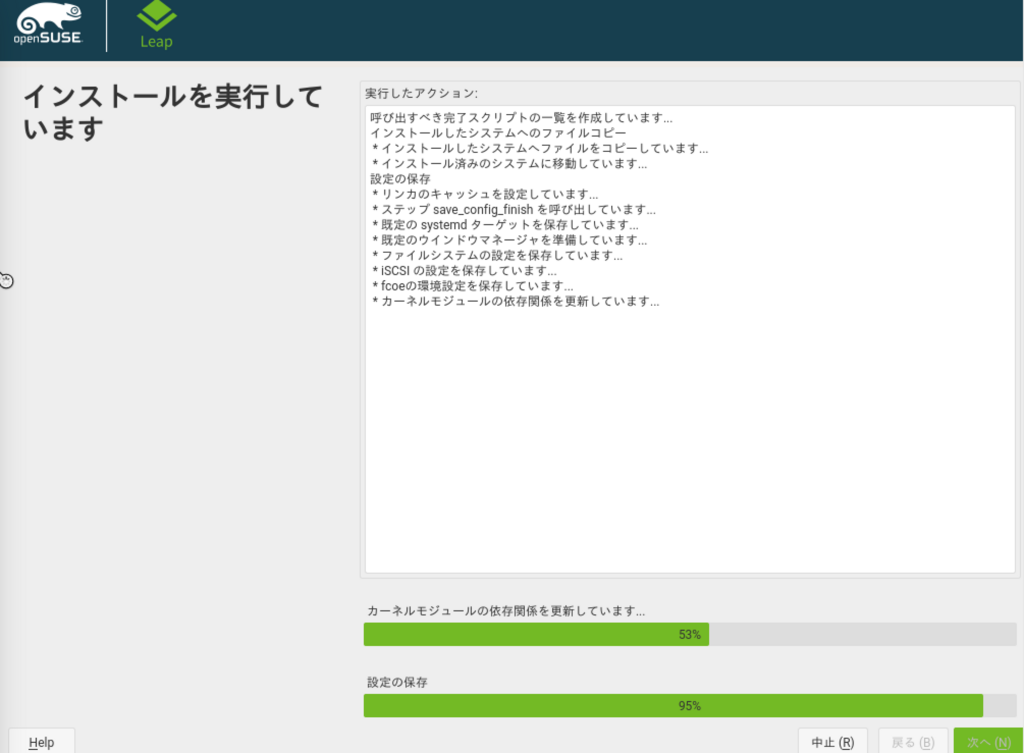Click the 設定の保存 label above 95% bar
Screen dimensions: 1024x753
pos(397,682)
